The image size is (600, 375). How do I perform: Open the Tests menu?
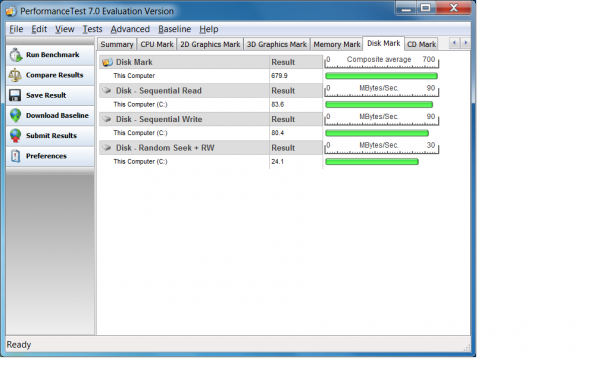click(x=92, y=29)
